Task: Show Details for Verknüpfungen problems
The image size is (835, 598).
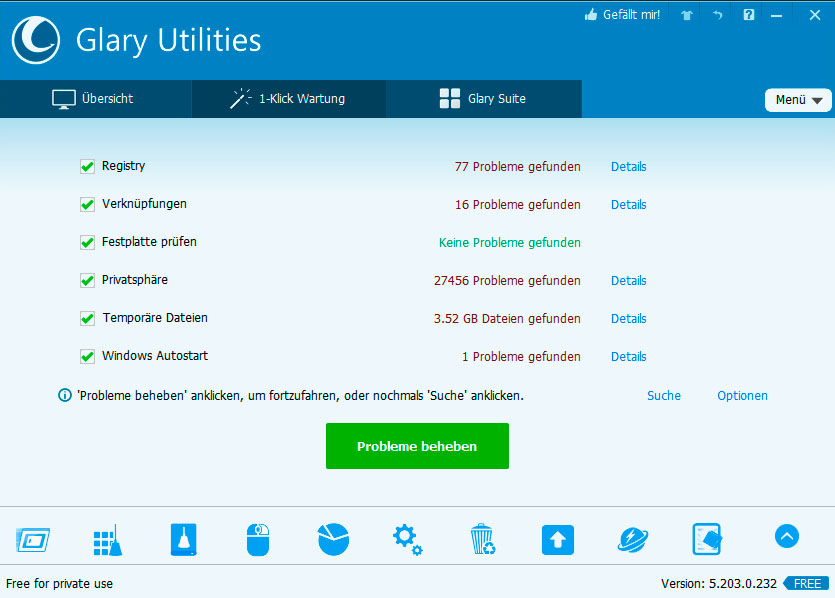Action: tap(629, 204)
